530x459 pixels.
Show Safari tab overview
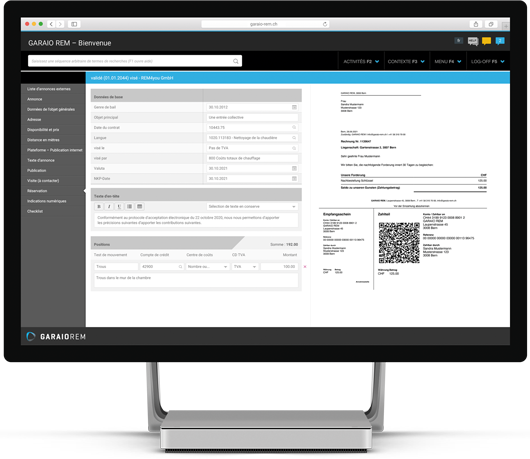coord(491,24)
